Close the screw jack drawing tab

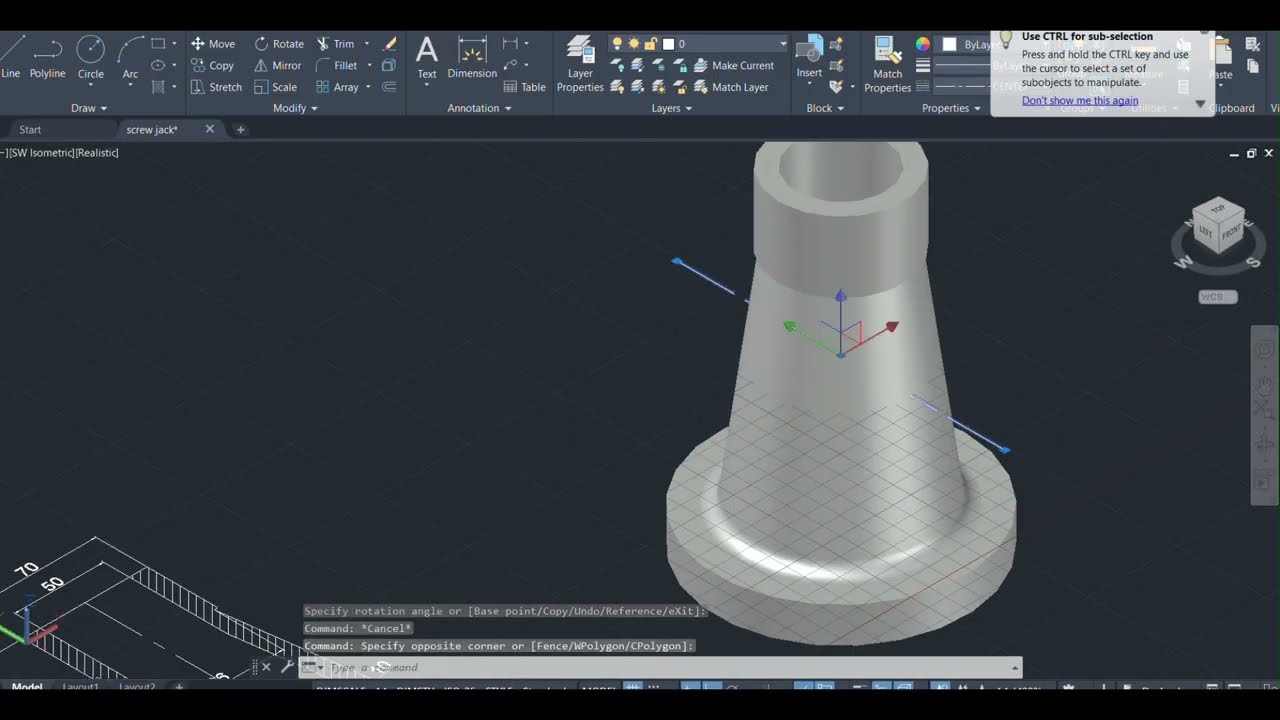click(210, 129)
